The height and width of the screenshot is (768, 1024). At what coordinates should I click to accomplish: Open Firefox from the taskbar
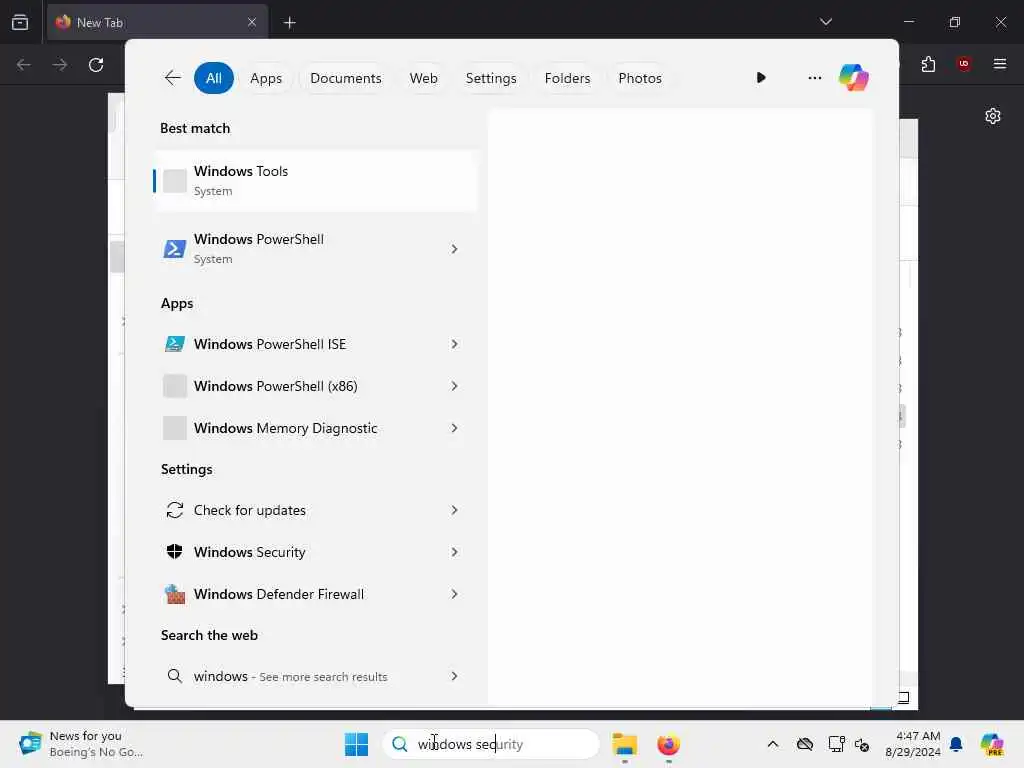click(x=668, y=744)
